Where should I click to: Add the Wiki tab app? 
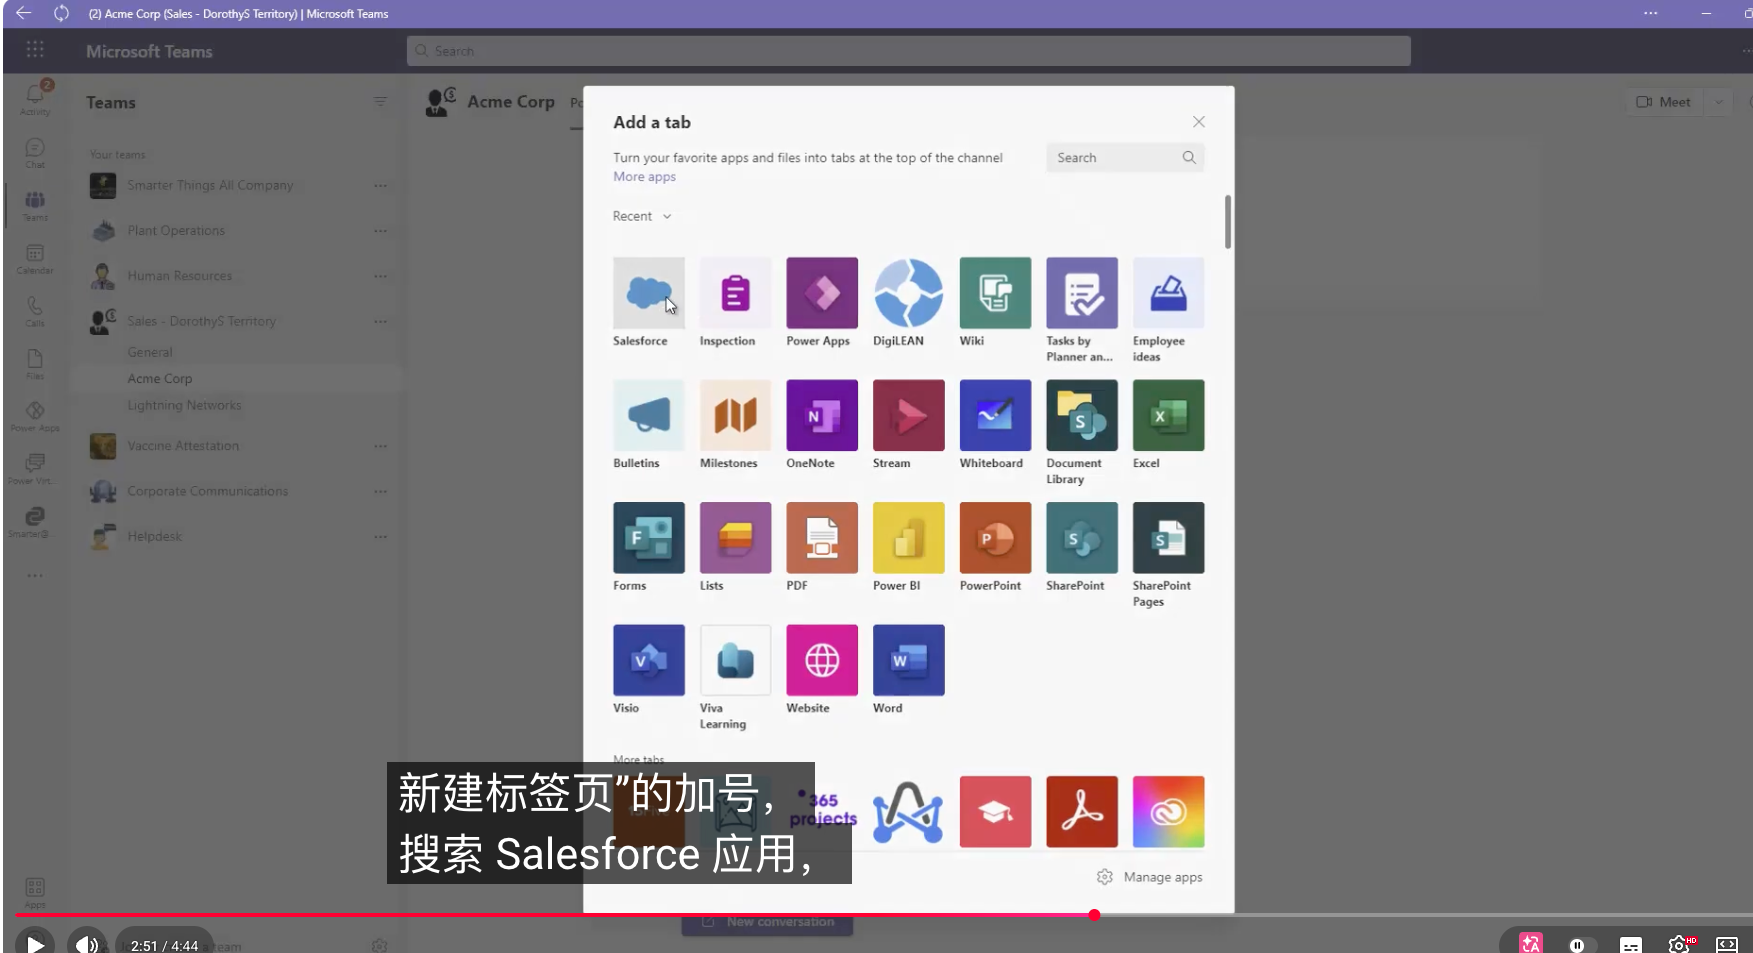pos(995,293)
